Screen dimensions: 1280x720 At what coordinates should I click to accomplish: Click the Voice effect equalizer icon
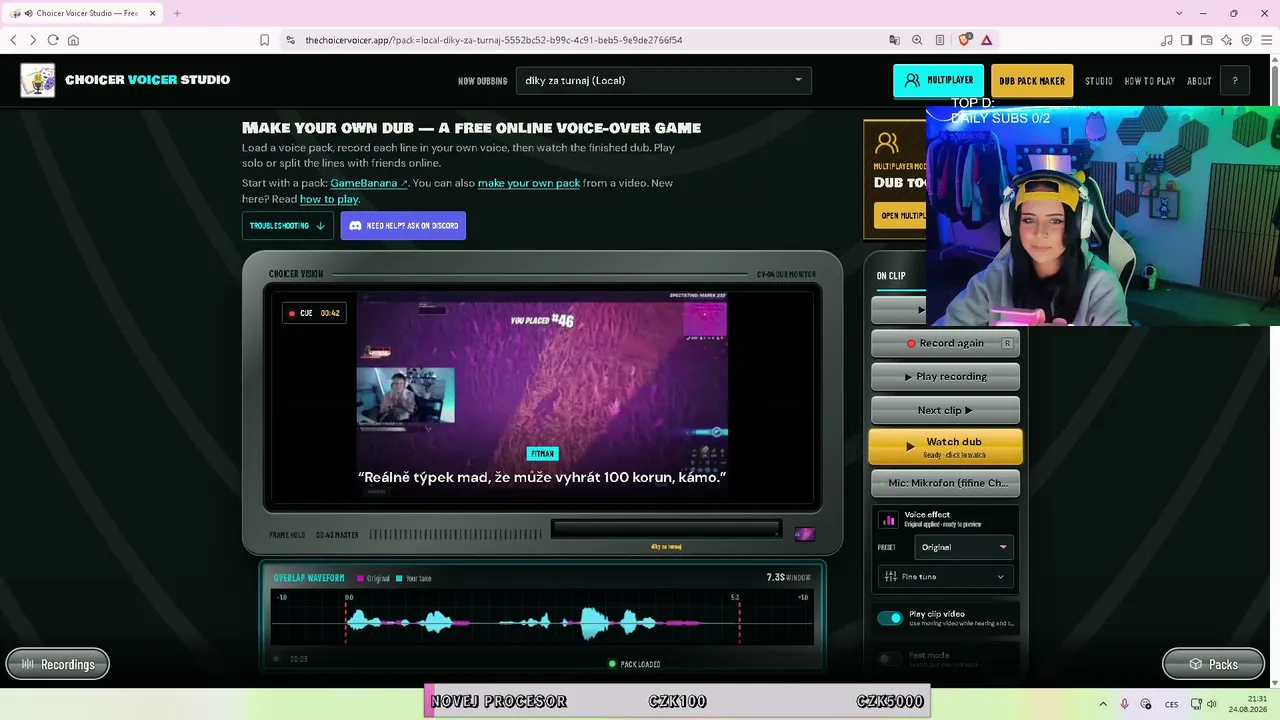click(888, 520)
